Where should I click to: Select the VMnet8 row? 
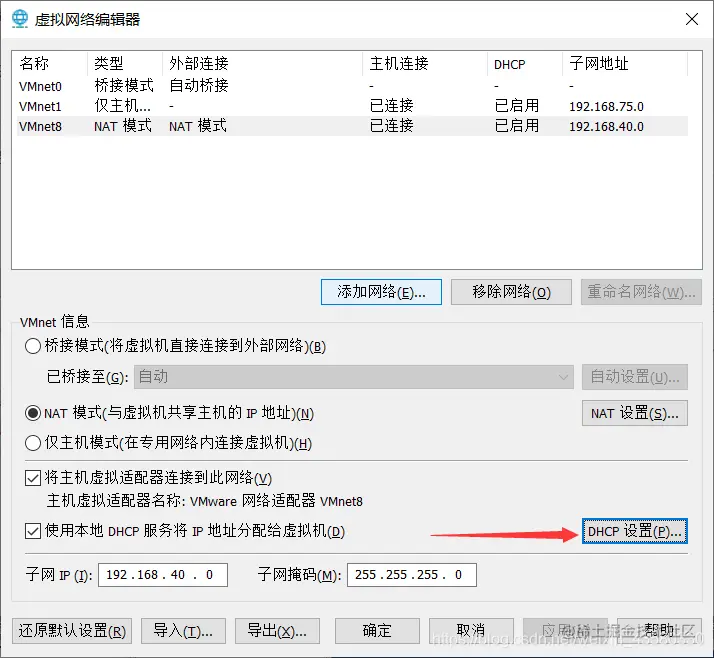[x=352, y=126]
